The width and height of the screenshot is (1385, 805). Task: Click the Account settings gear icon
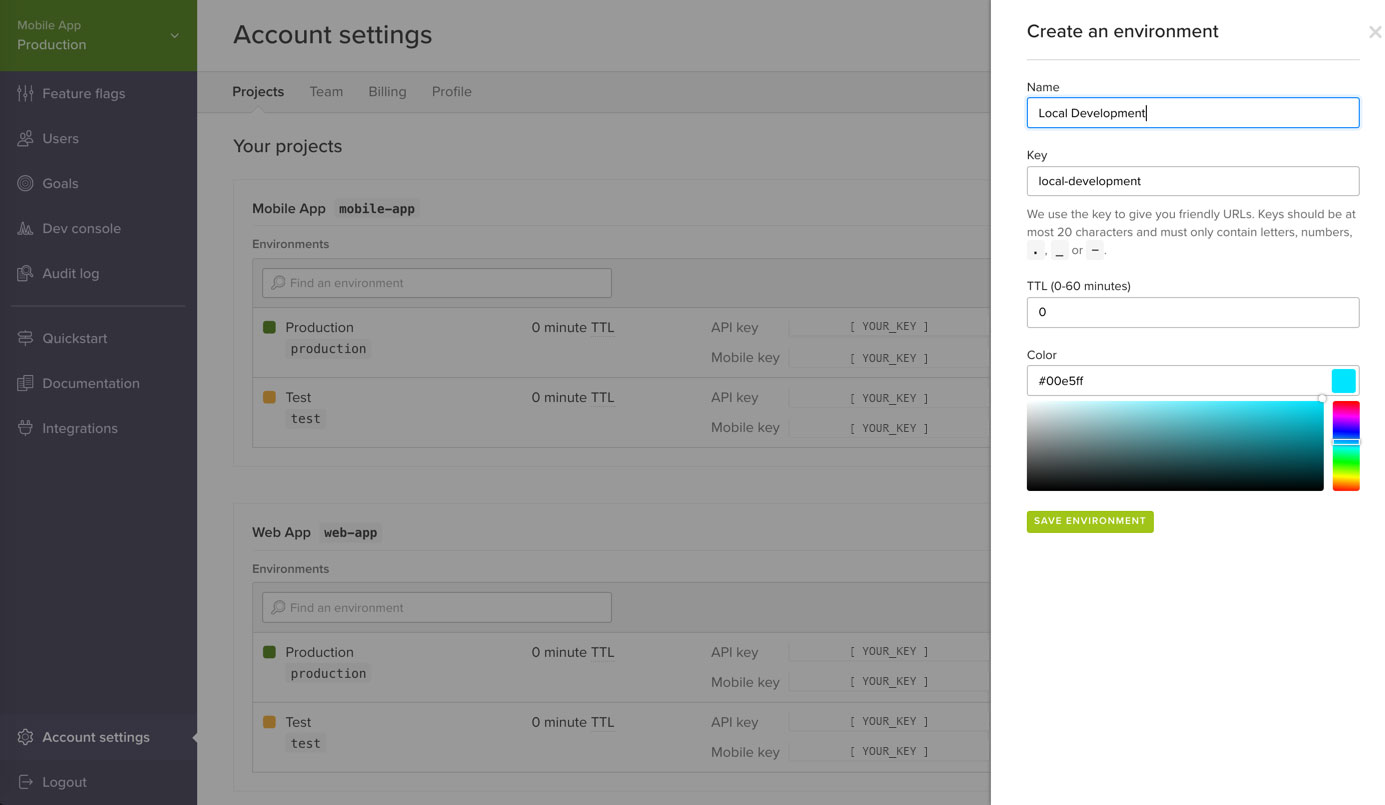[24, 736]
